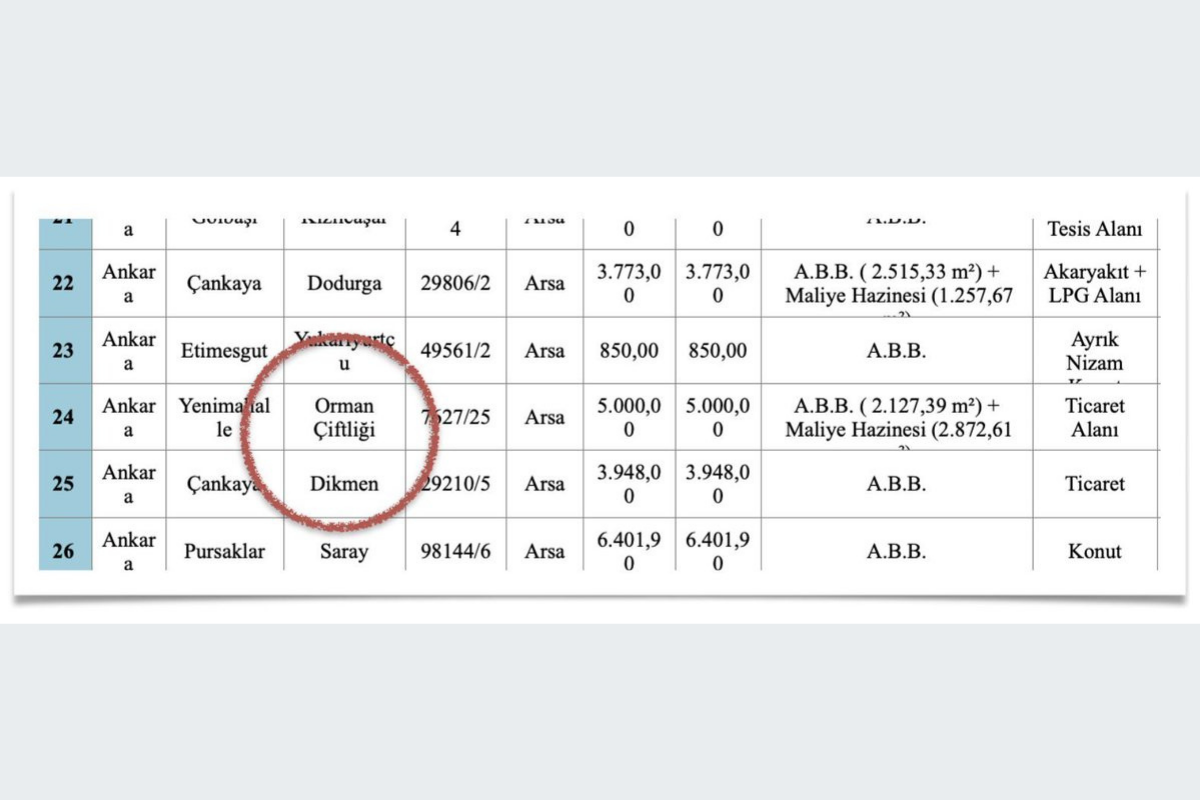The image size is (1200, 800).
Task: Select the circled Orman Çiftliği cell
Action: click(x=344, y=418)
